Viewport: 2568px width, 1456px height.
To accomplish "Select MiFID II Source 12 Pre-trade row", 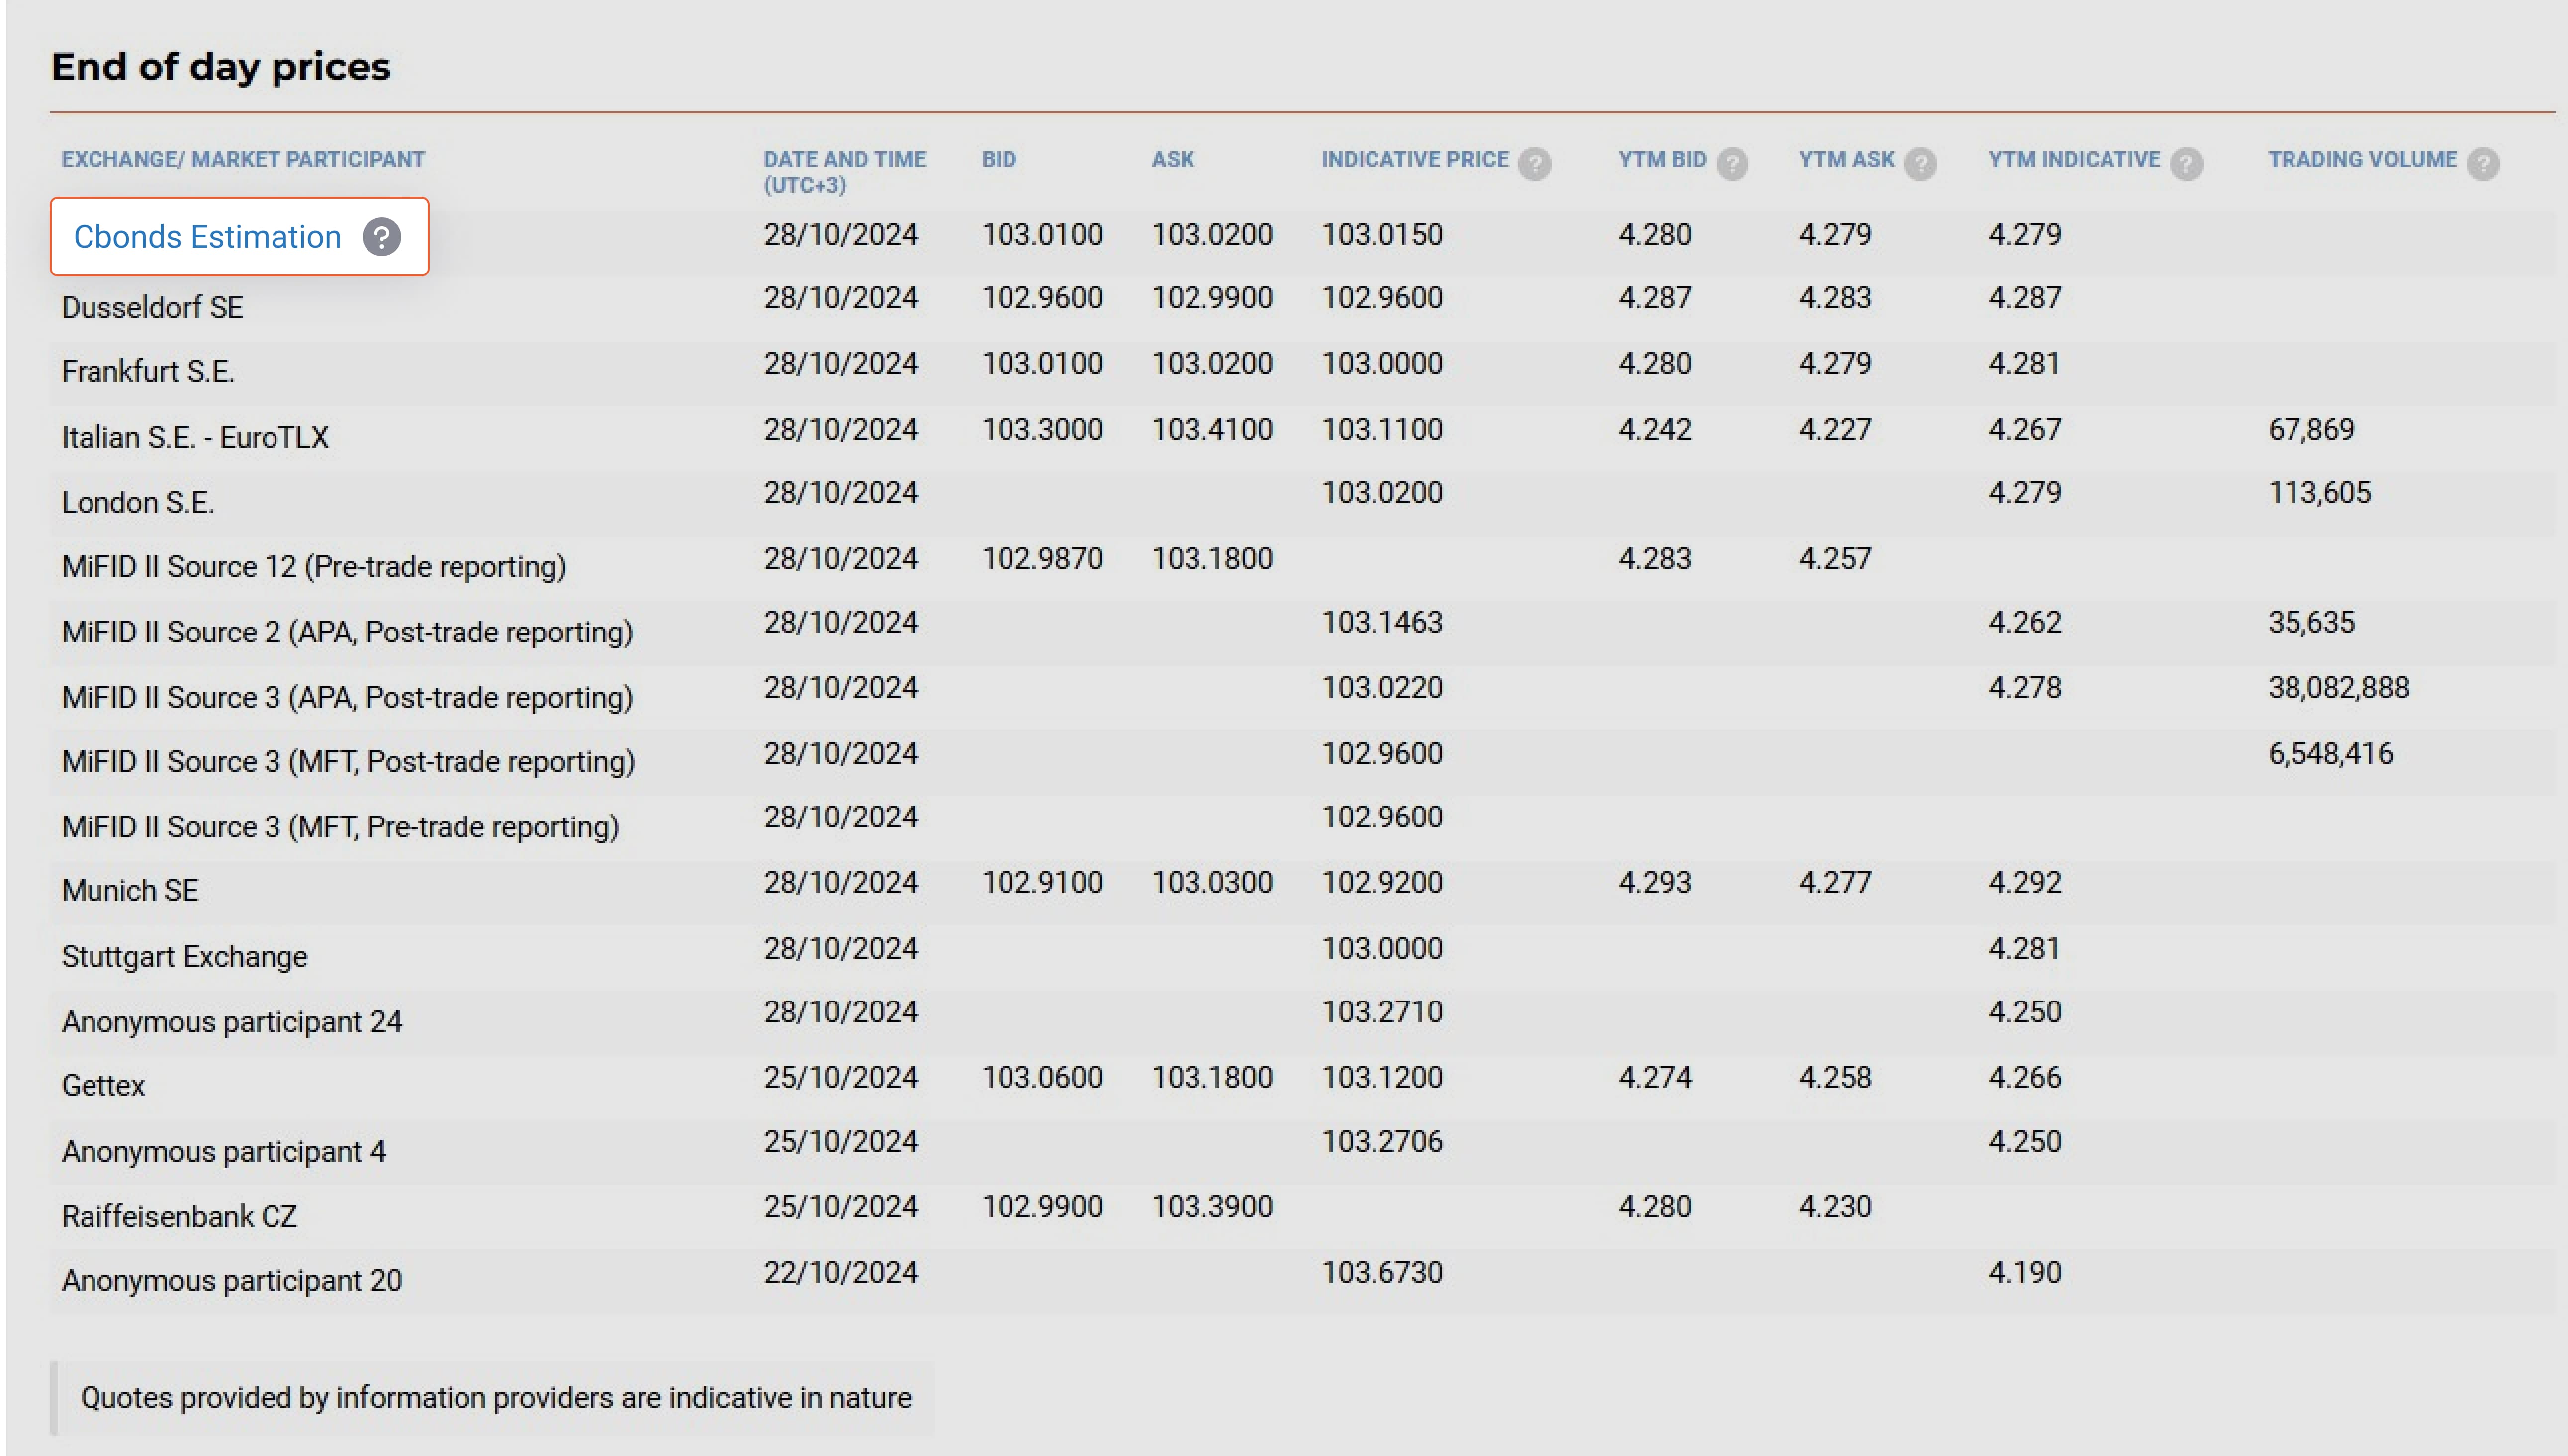I will tap(313, 567).
